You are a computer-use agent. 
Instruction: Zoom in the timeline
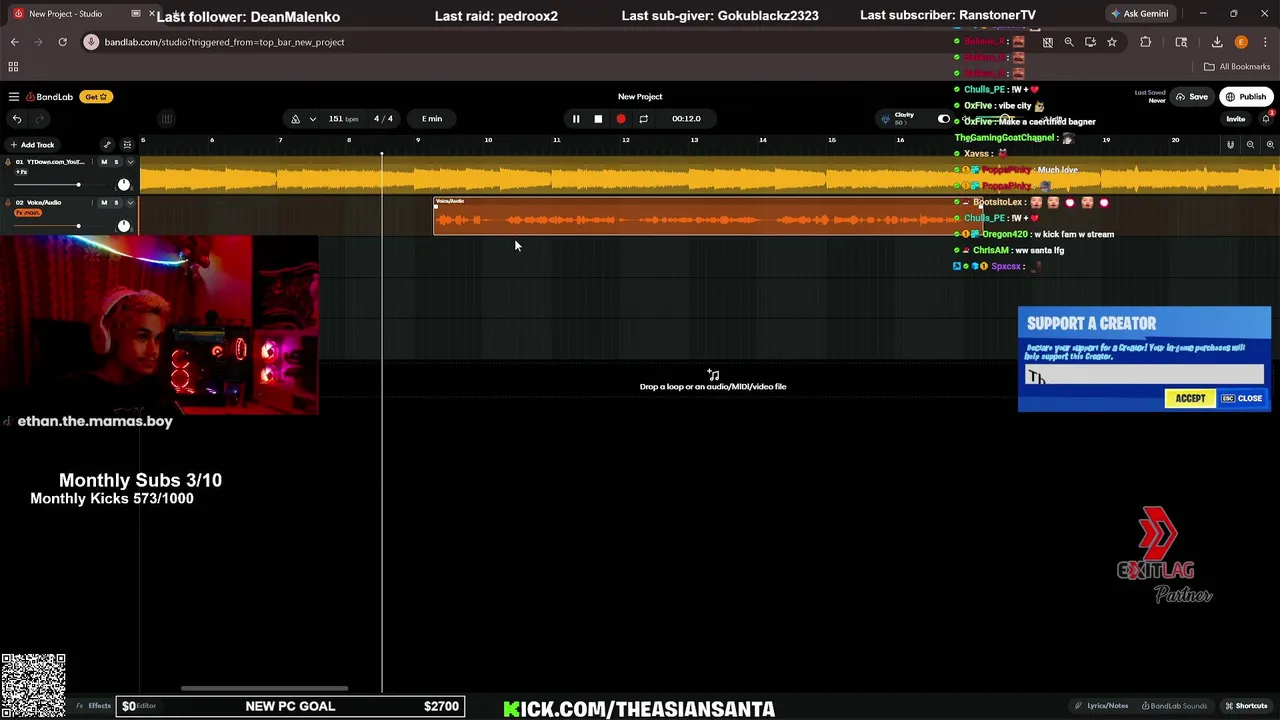(1270, 145)
